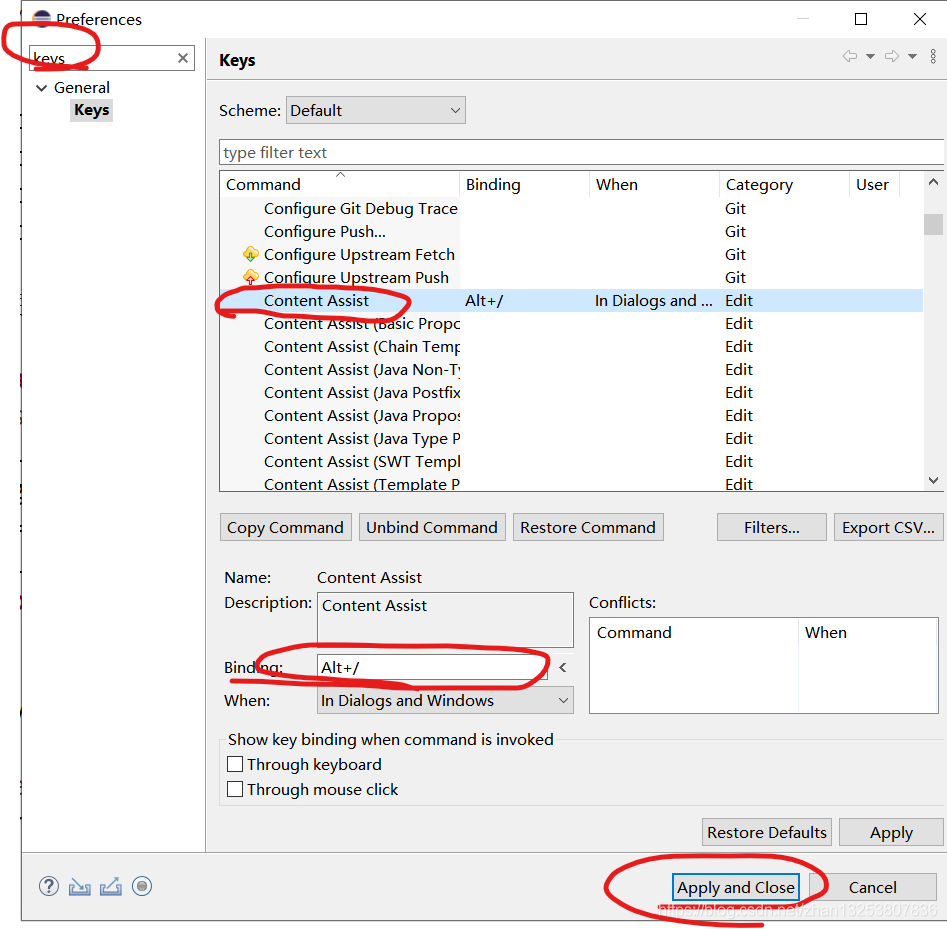Open the When context dropdown
947x929 pixels.
pyautogui.click(x=445, y=701)
